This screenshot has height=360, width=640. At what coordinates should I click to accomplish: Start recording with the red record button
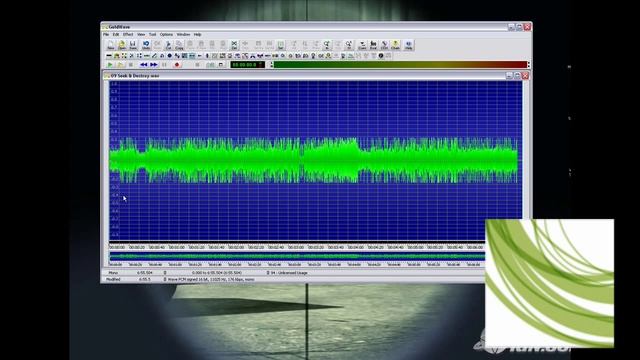177,64
